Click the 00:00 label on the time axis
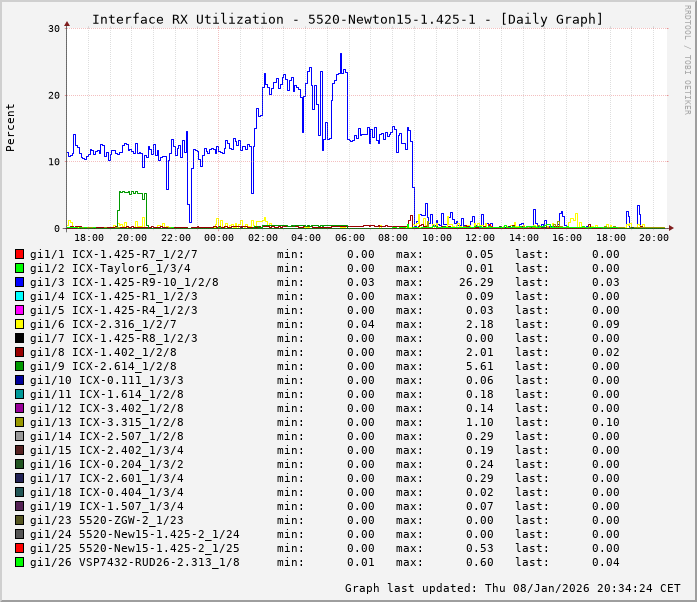This screenshot has width=697, height=602. coord(219,238)
